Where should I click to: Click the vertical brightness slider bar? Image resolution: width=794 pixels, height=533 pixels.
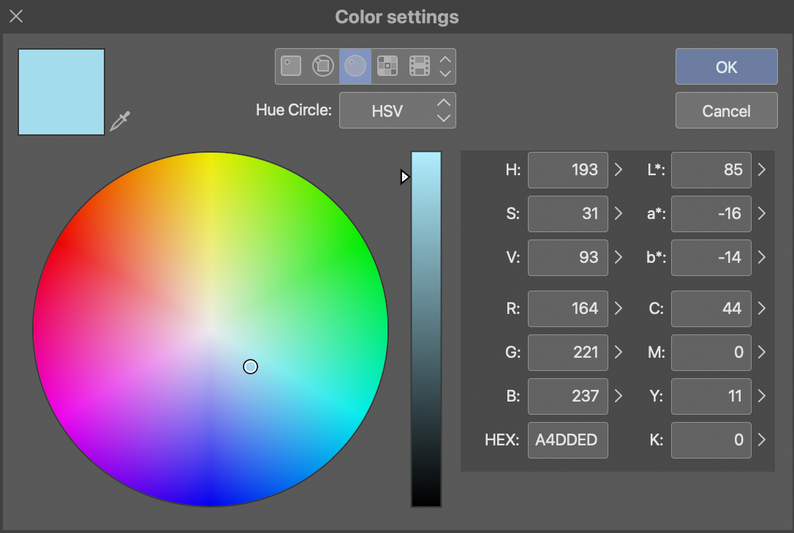pos(426,330)
